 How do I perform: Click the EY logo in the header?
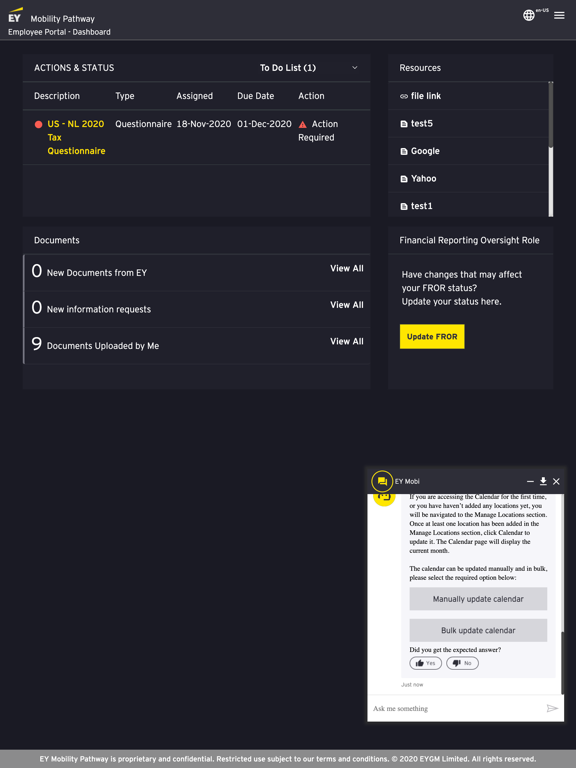click(x=15, y=16)
